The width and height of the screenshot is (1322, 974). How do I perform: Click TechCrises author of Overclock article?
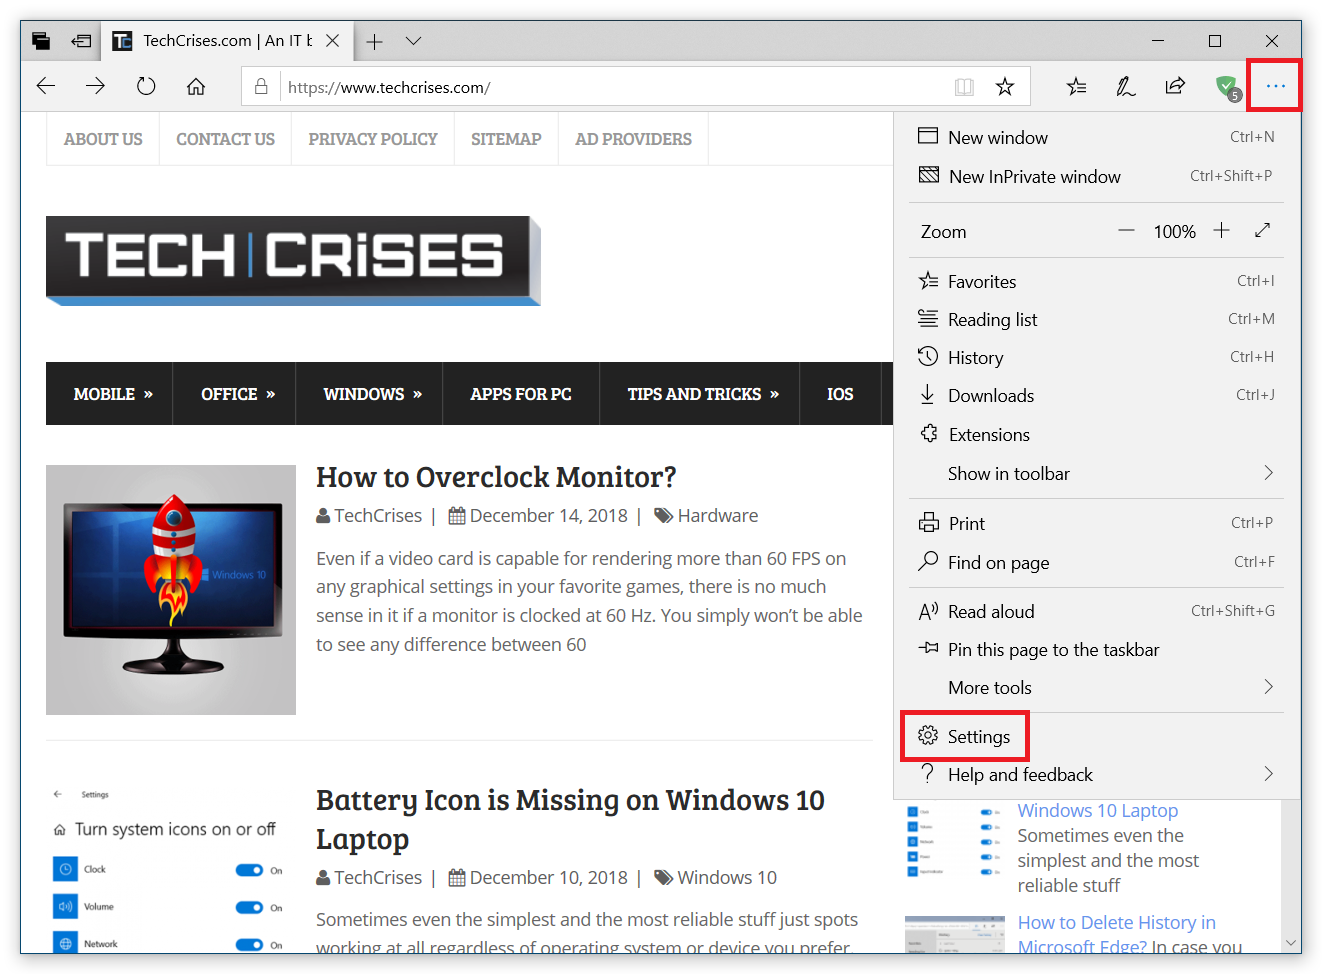[378, 516]
